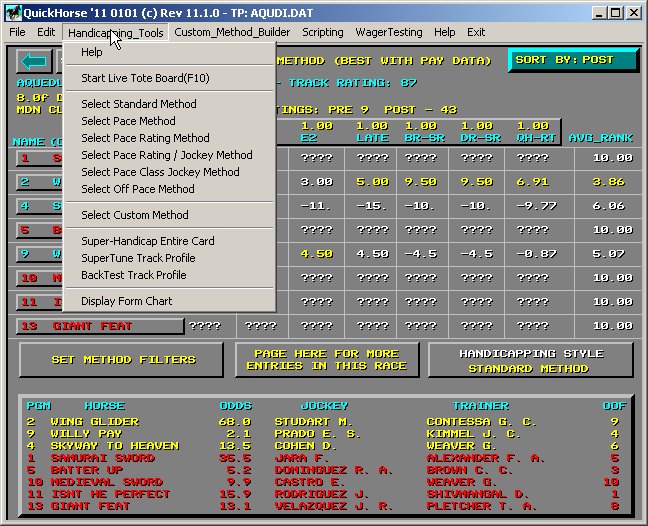Pick Select Pace Rating Method
Viewport: 648px width, 526px height.
point(145,138)
